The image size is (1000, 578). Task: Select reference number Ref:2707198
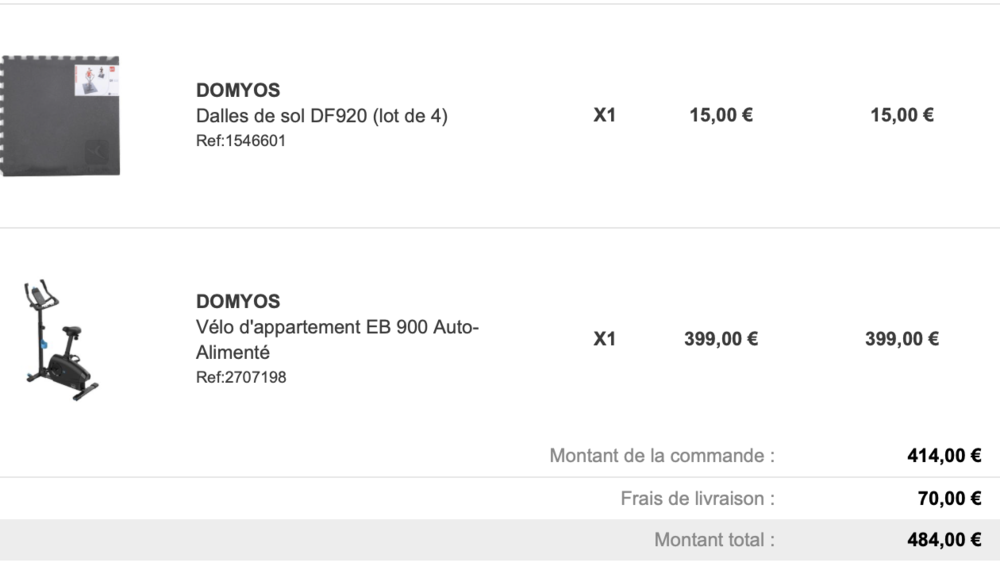click(241, 378)
